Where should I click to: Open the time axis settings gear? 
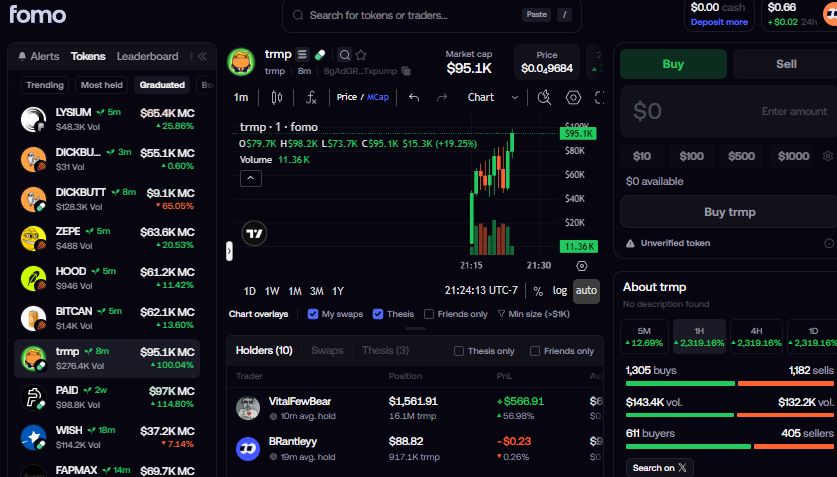[582, 266]
